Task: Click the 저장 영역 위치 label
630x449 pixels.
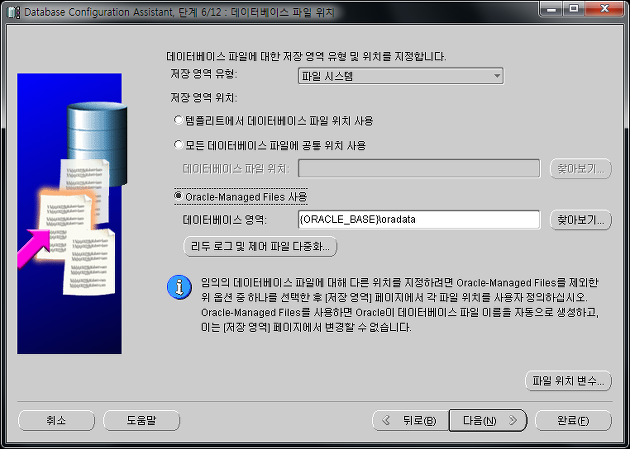Action: tap(204, 98)
